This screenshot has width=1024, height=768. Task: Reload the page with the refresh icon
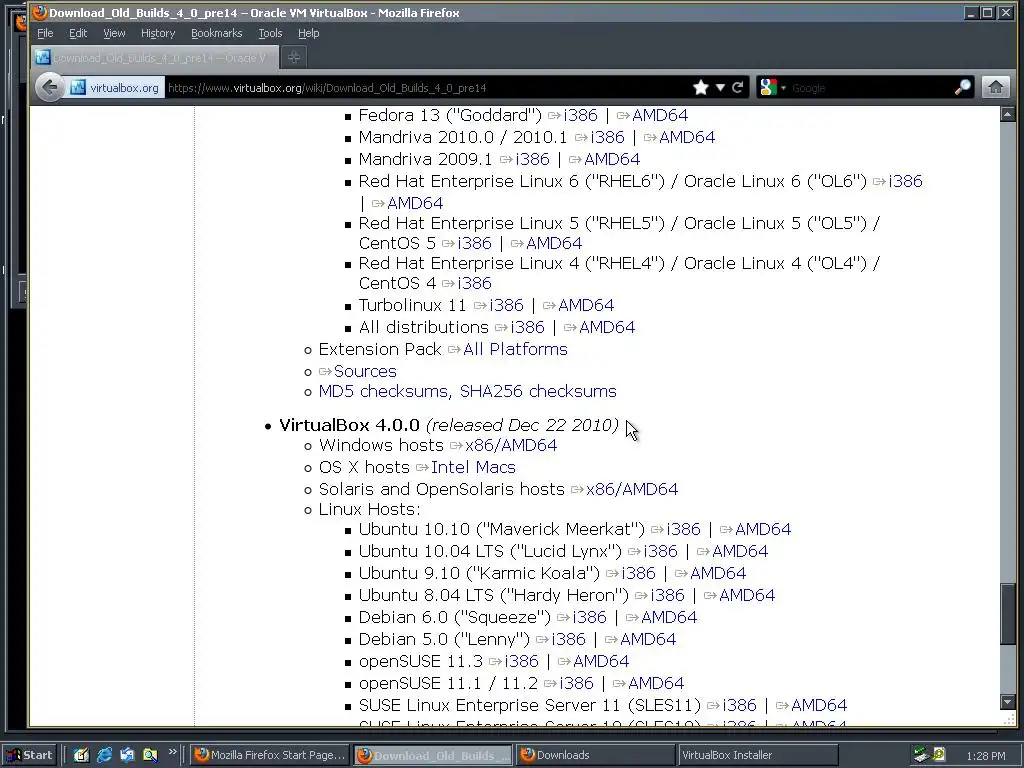(x=737, y=88)
